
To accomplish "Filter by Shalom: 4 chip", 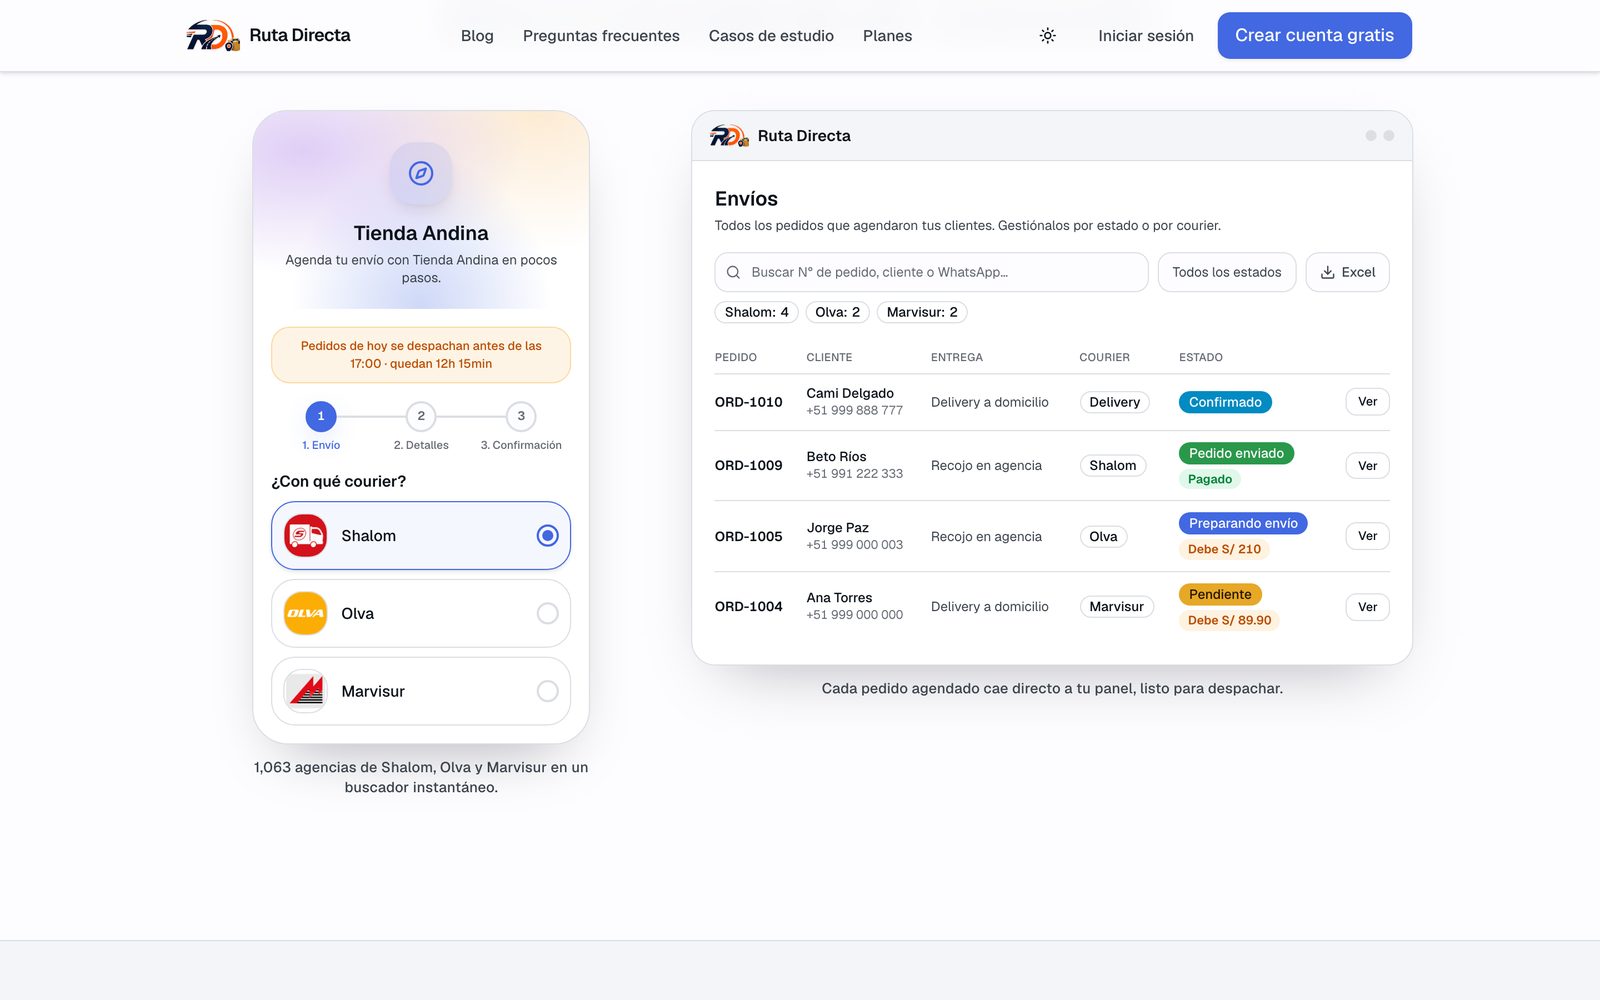I will point(756,312).
